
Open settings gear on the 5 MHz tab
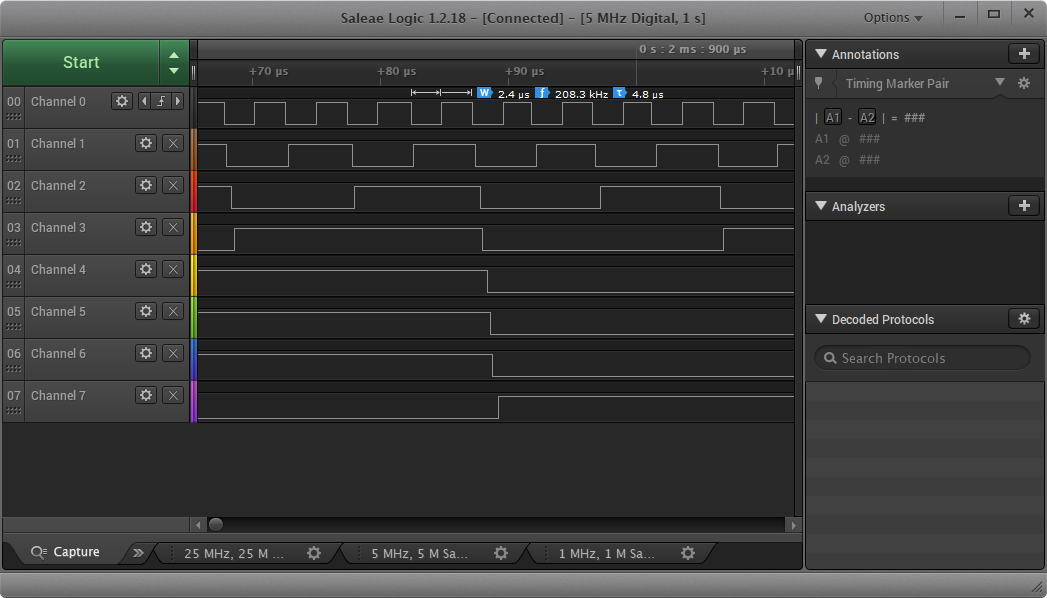[501, 553]
